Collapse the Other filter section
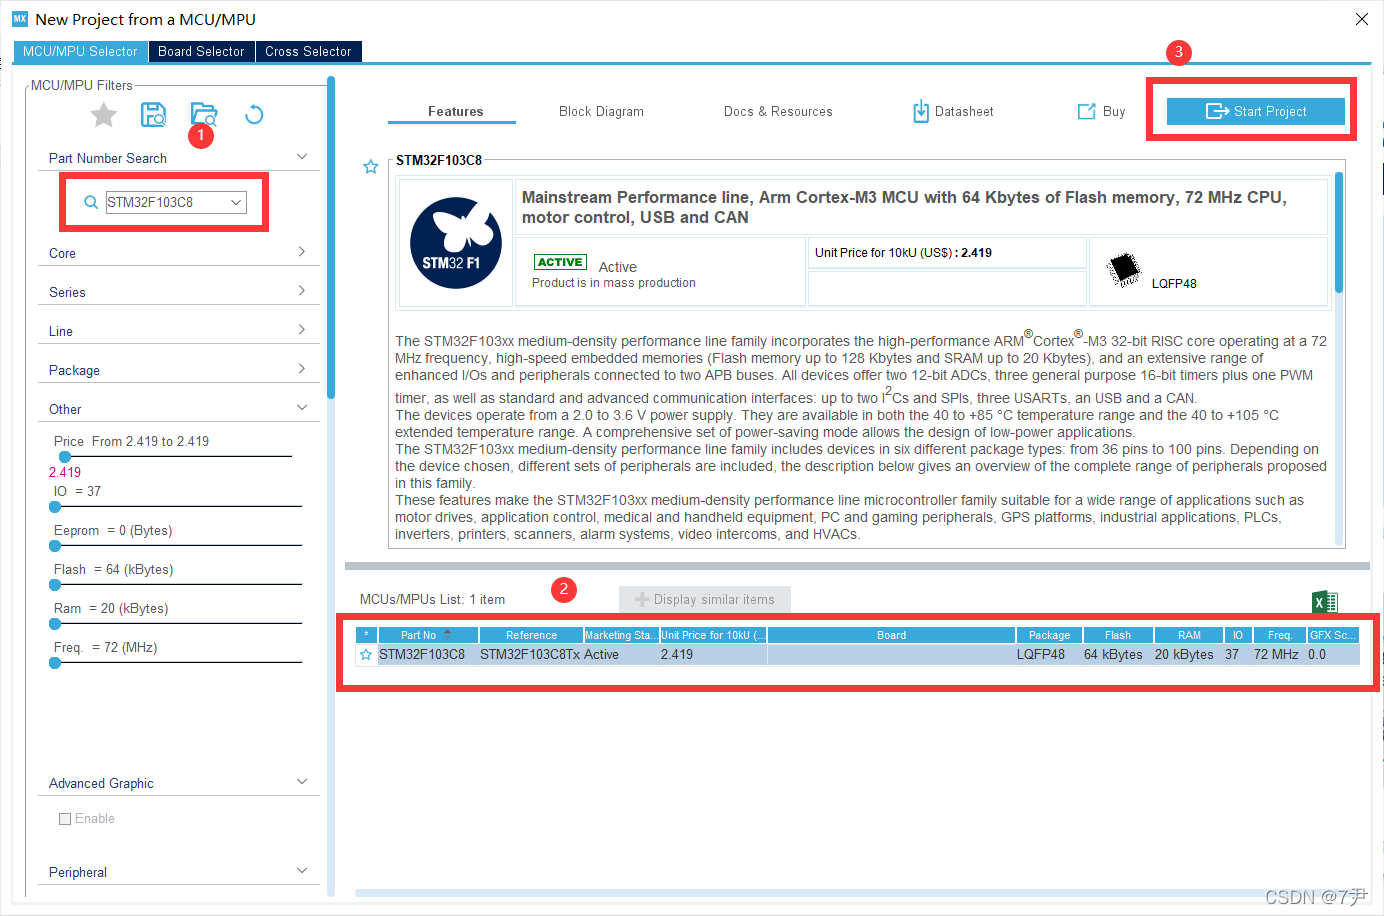 point(302,408)
